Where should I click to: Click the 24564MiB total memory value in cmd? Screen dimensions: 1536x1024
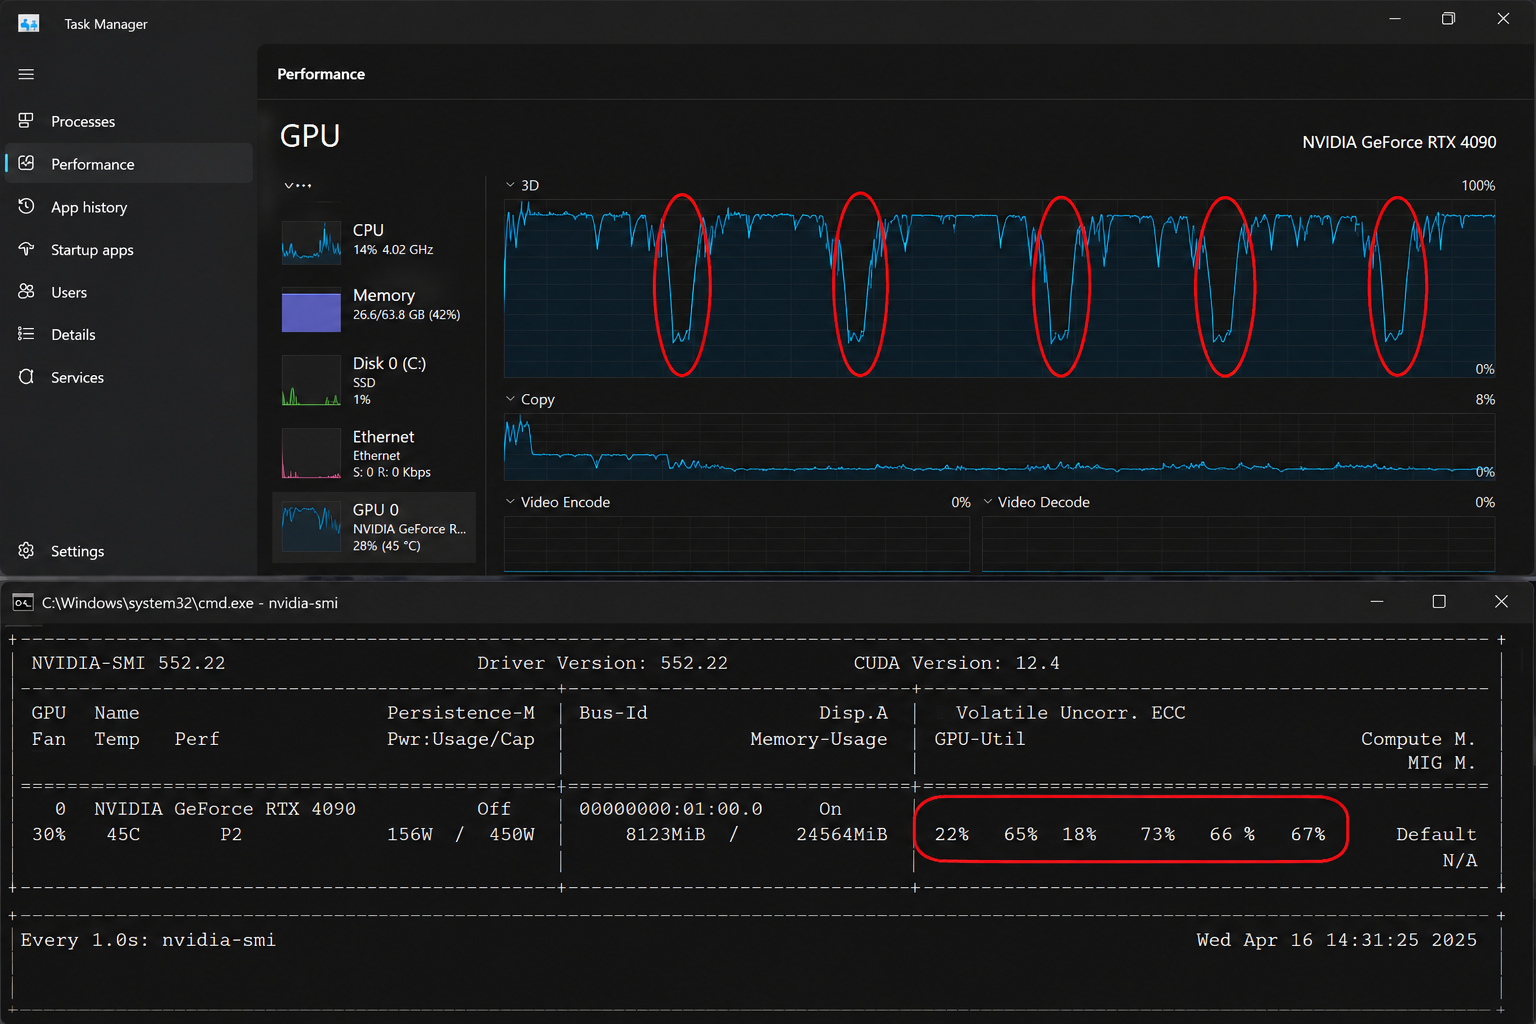[841, 834]
